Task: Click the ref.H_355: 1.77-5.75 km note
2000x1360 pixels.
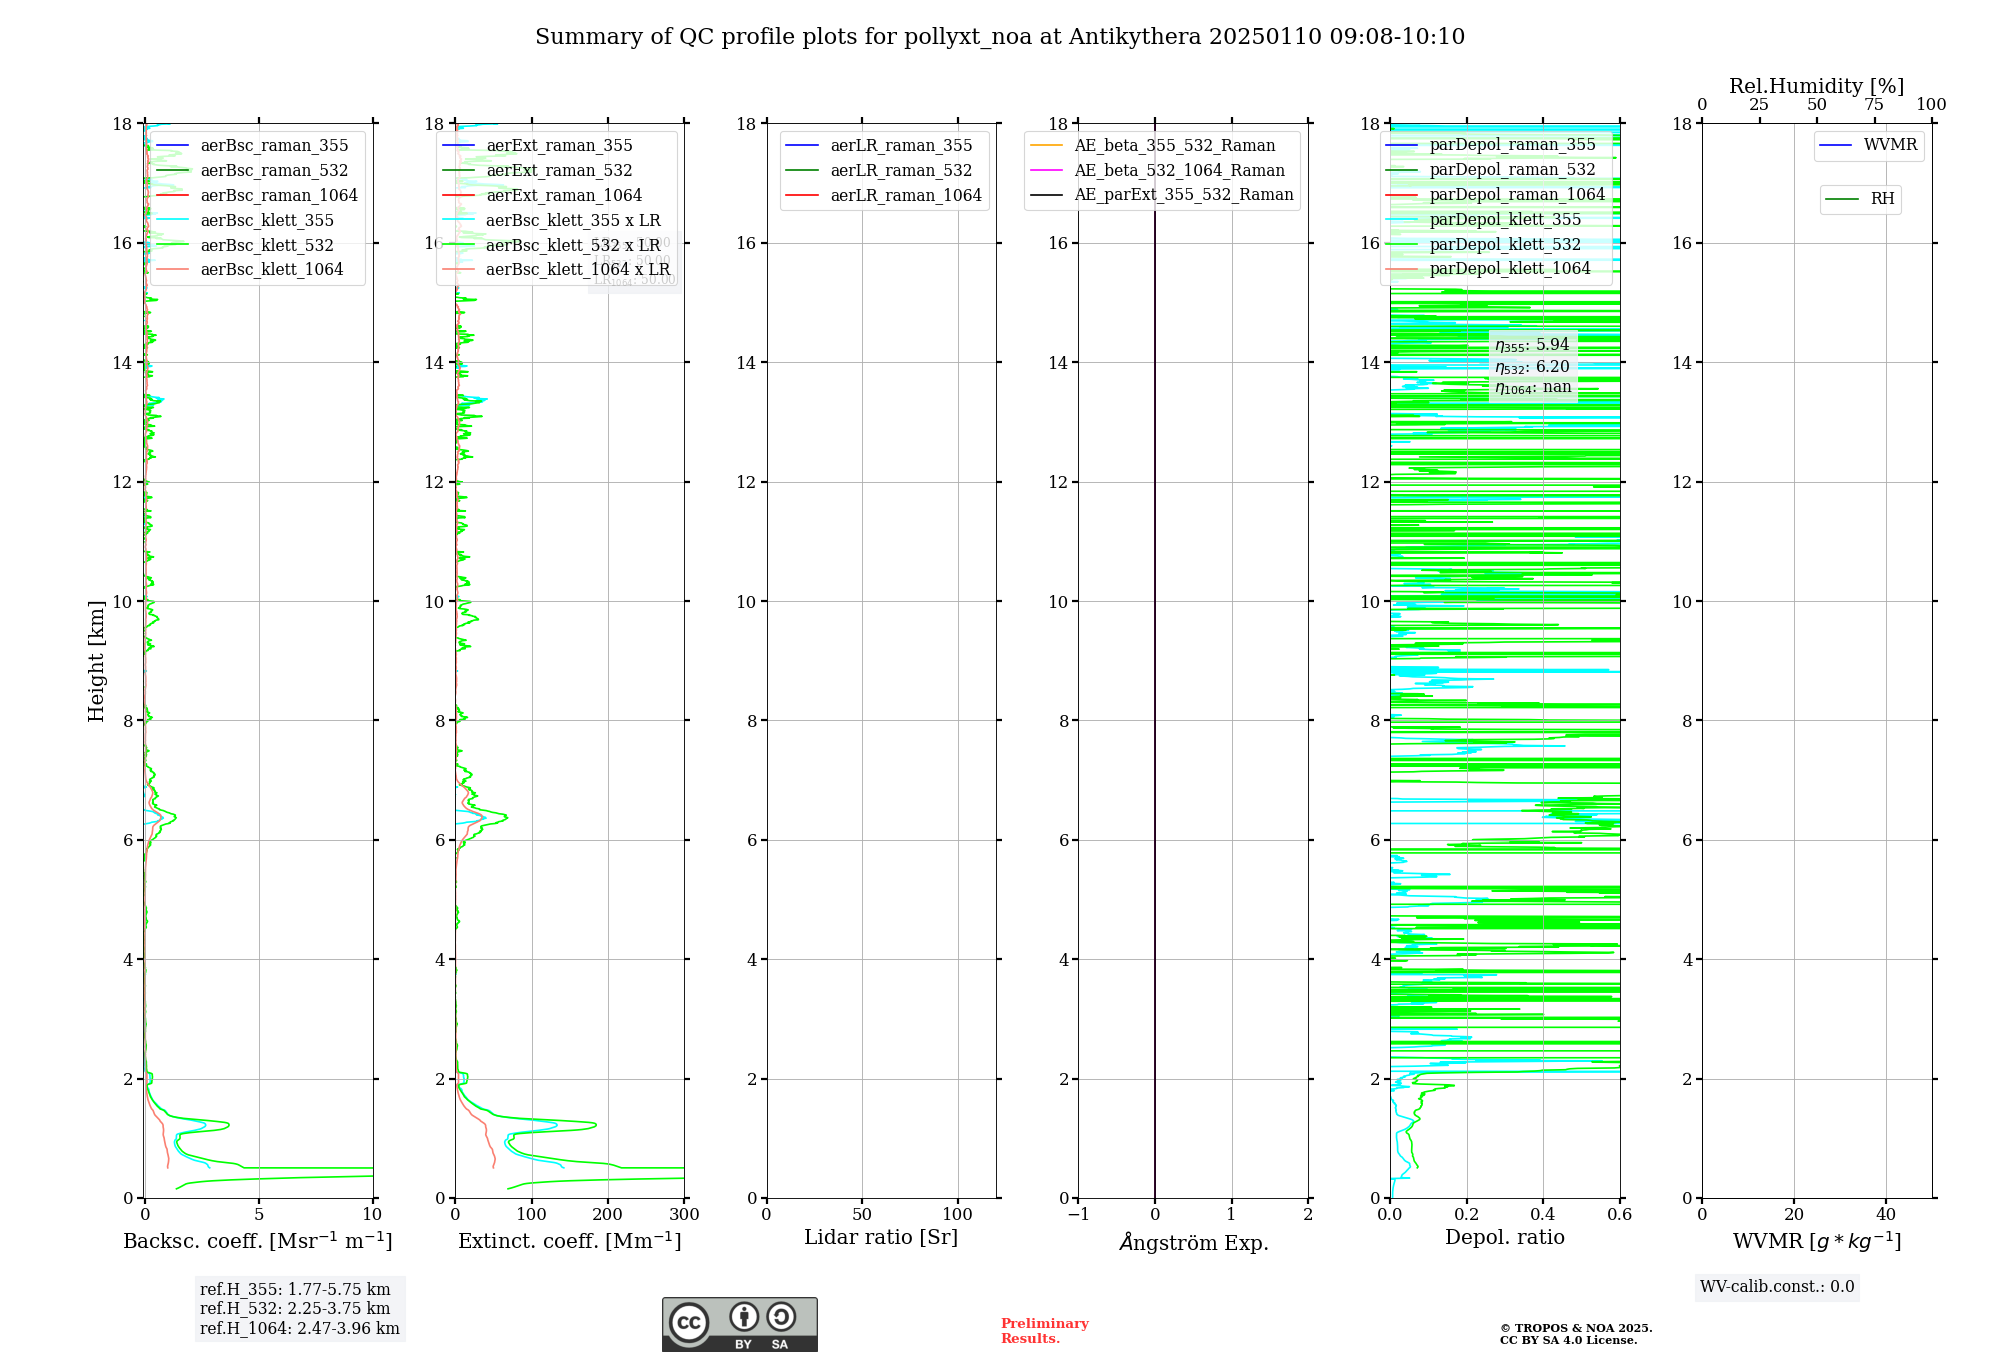Action: pos(295,1290)
